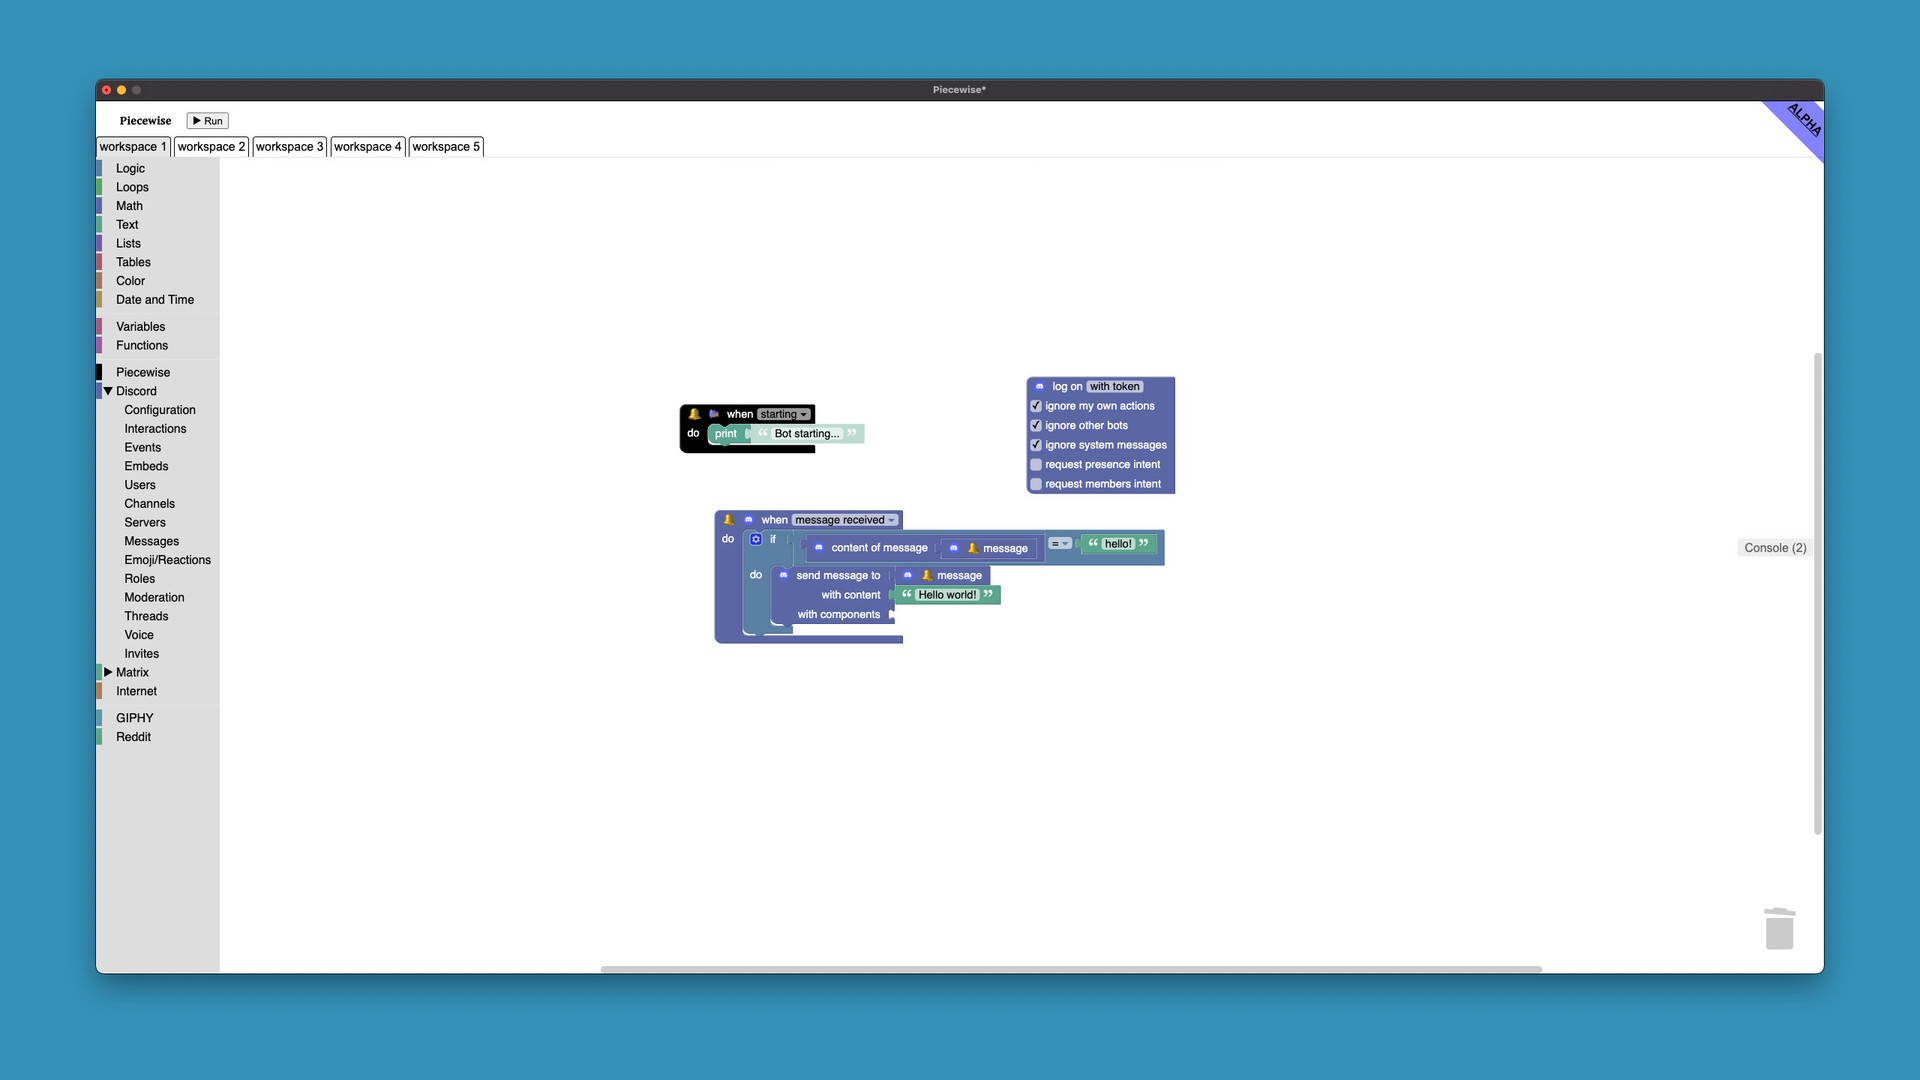1920x1080 pixels.
Task: Click the horizontal scrollbar at bottom
Action: [1070, 969]
